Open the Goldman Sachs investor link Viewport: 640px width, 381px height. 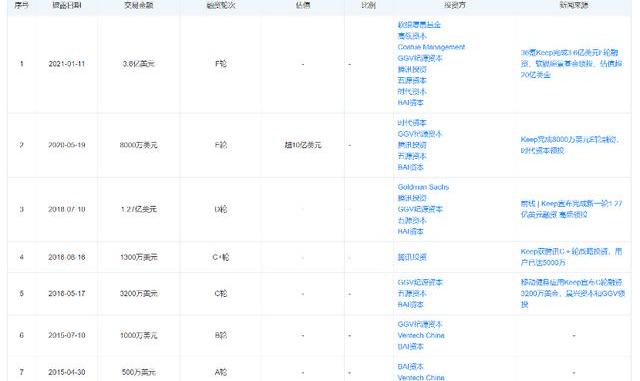coord(423,187)
